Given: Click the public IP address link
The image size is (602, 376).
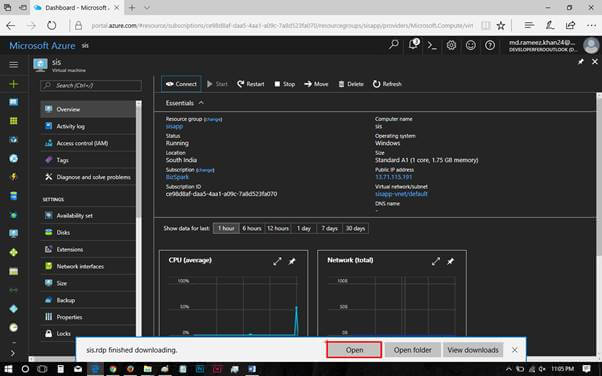Looking at the screenshot, I should coord(394,177).
